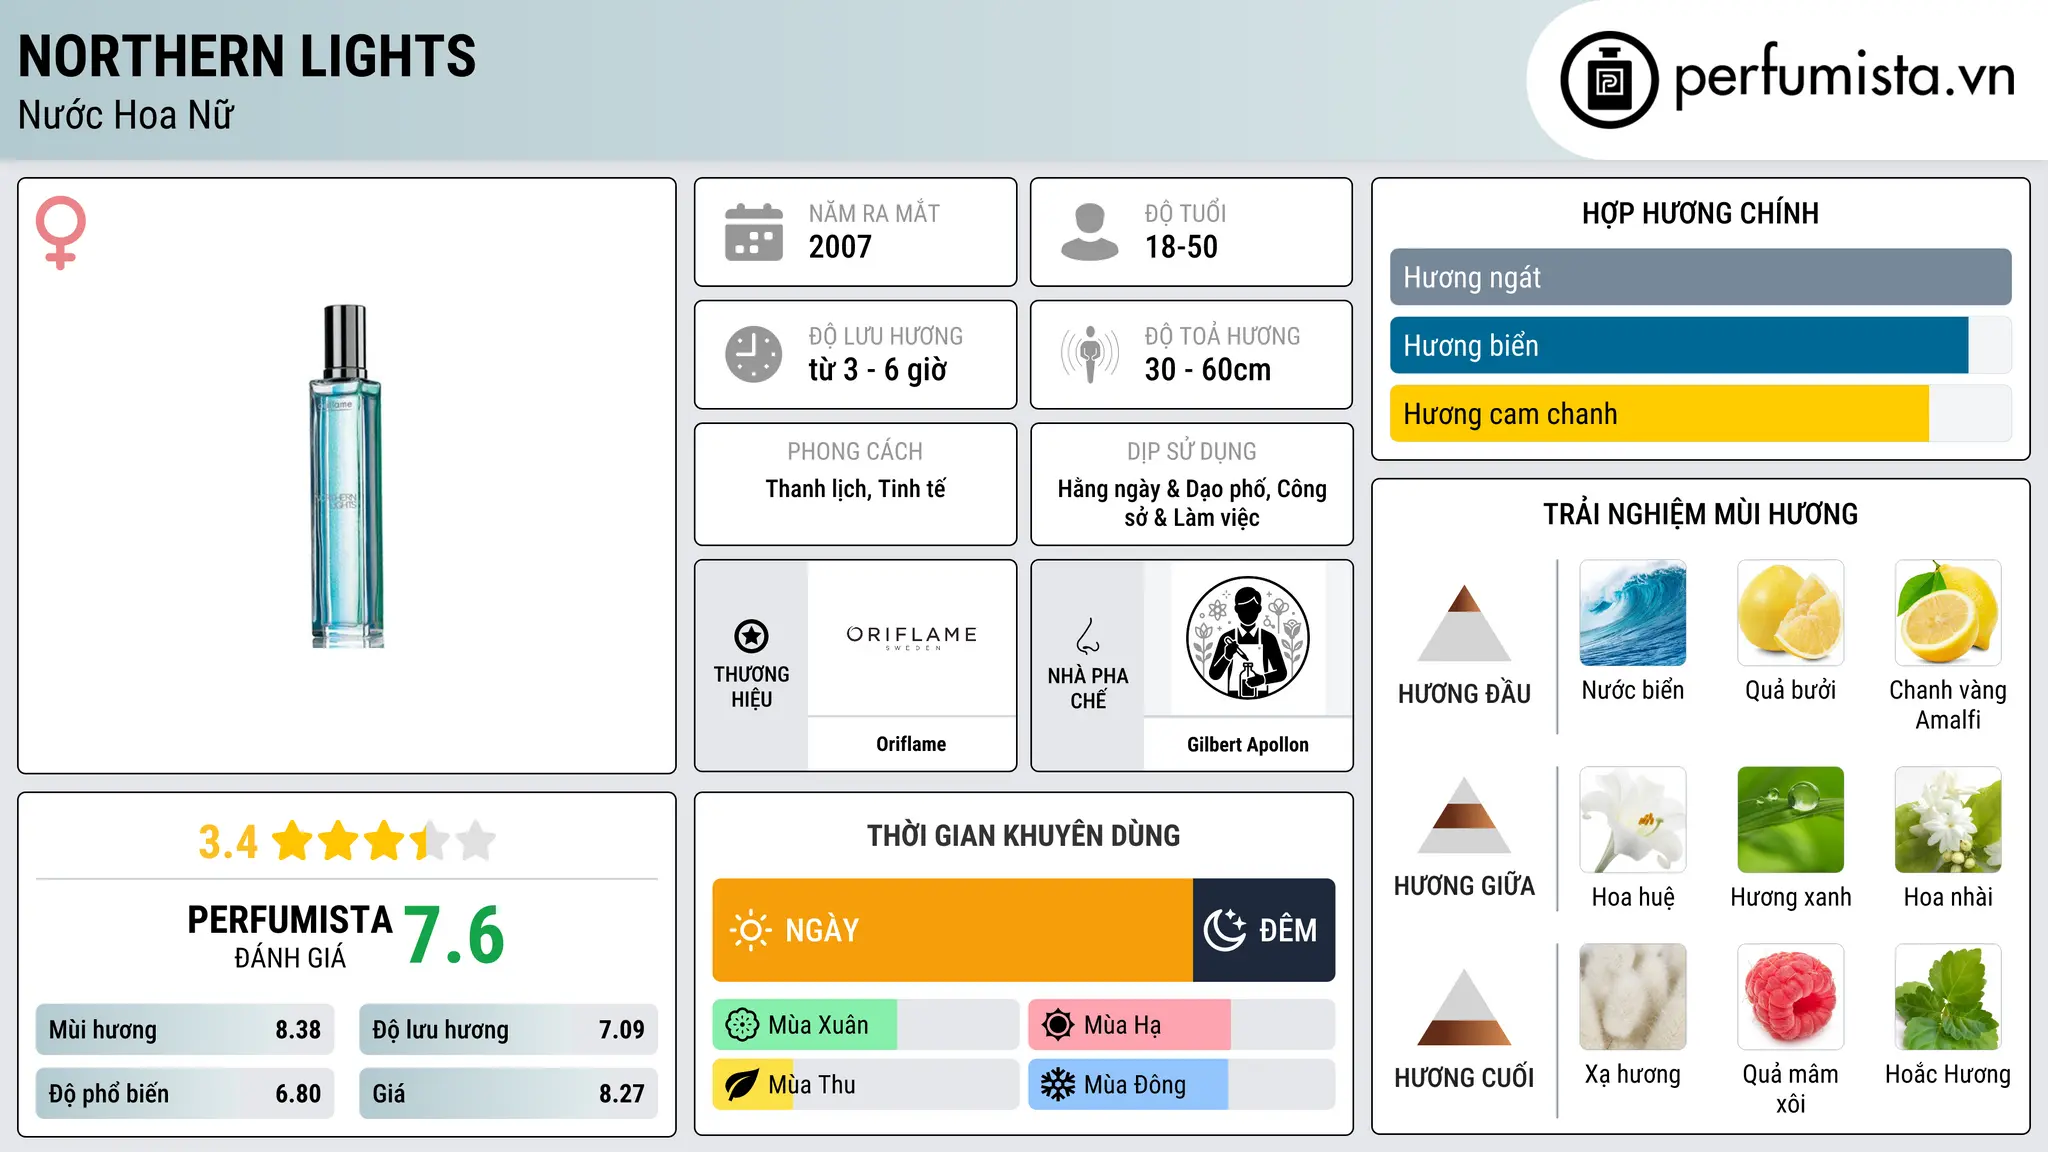
Task: Click the launch year 2007
Action: point(840,246)
